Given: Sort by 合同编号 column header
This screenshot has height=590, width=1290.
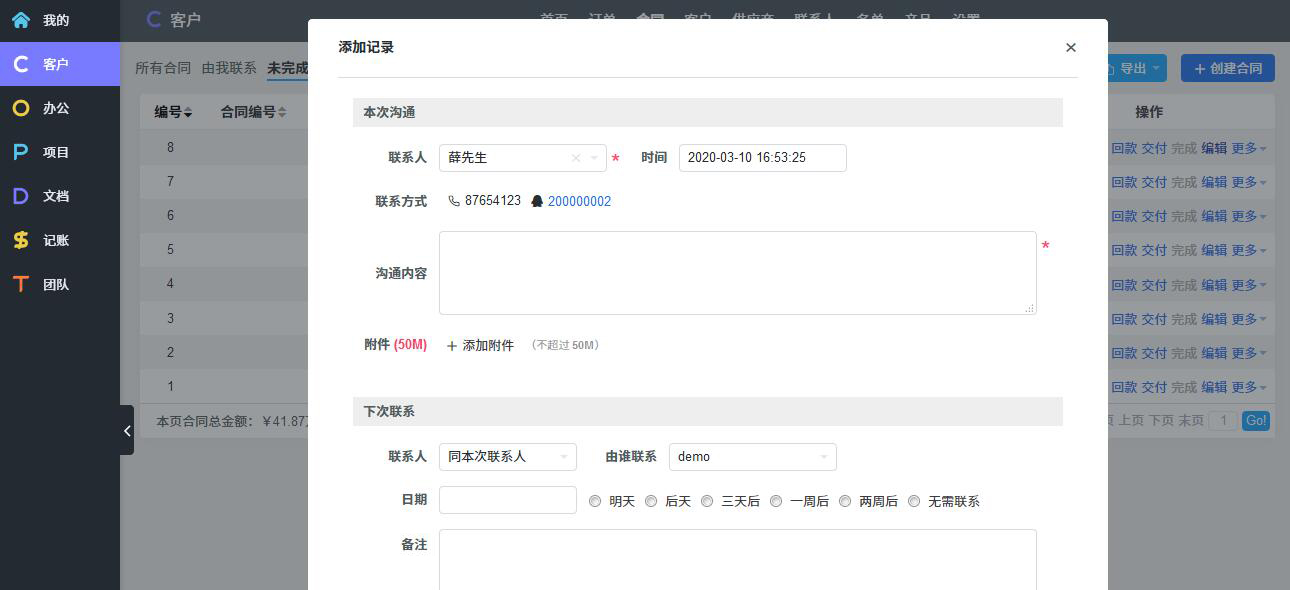Looking at the screenshot, I should click(253, 112).
